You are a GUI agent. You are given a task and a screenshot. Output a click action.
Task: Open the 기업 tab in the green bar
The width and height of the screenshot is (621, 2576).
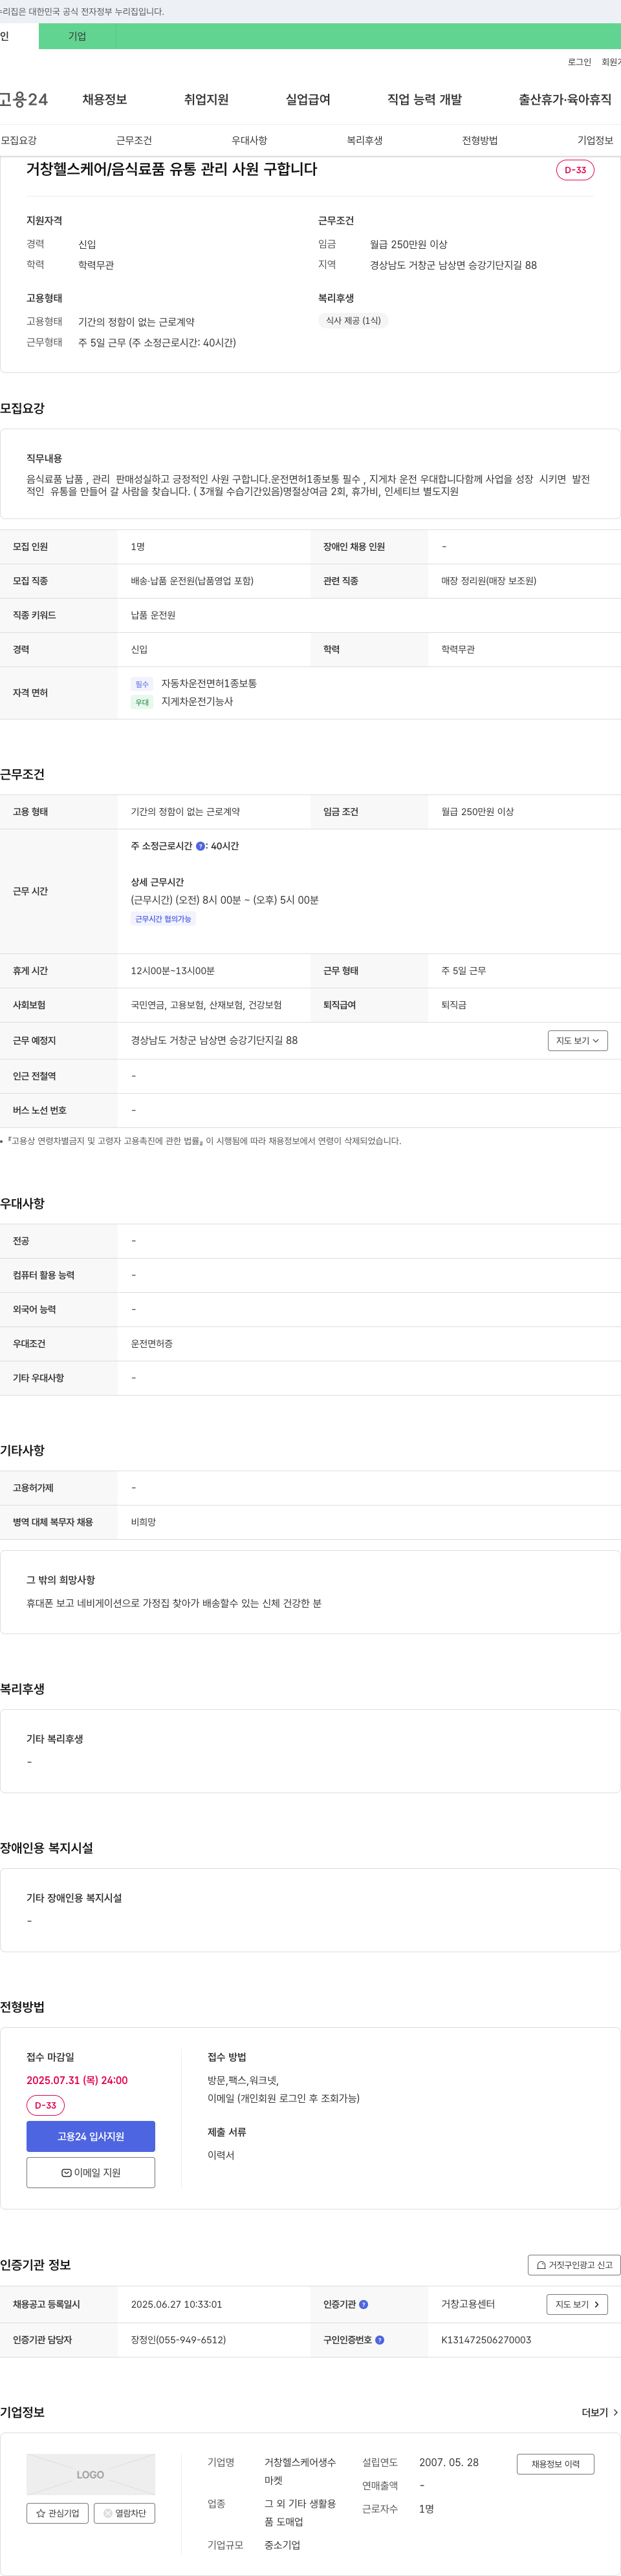click(x=77, y=36)
